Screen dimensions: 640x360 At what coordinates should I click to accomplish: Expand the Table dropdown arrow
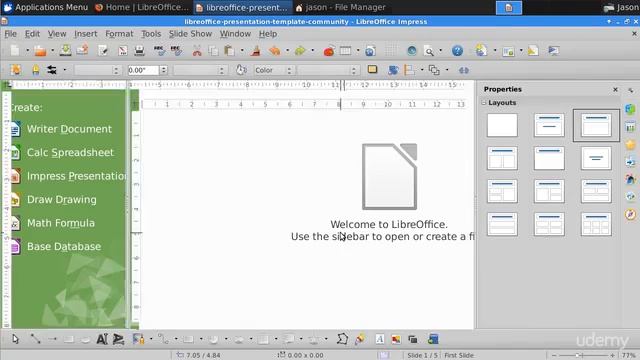(358, 51)
